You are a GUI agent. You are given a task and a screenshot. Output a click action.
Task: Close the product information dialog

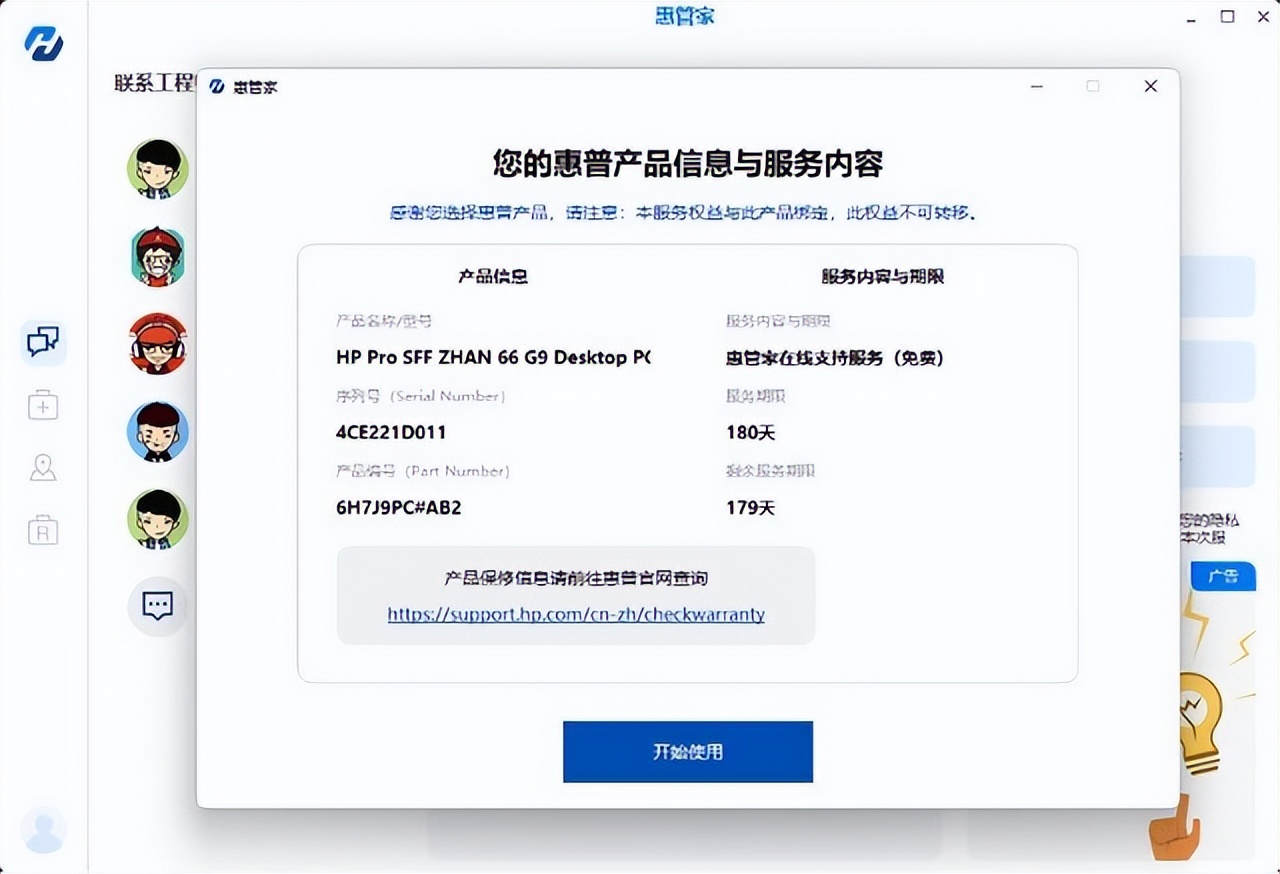(x=1151, y=86)
